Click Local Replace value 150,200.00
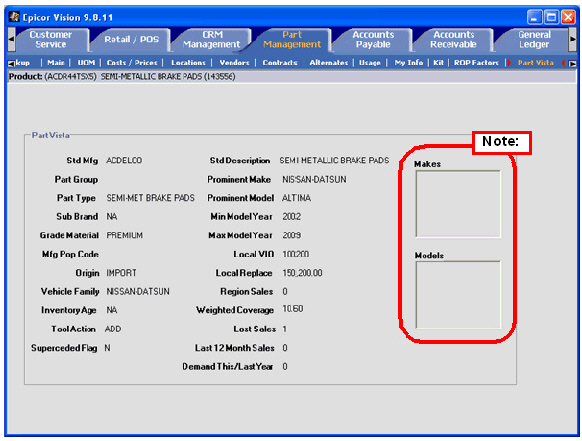The image size is (582, 441). tap(302, 273)
